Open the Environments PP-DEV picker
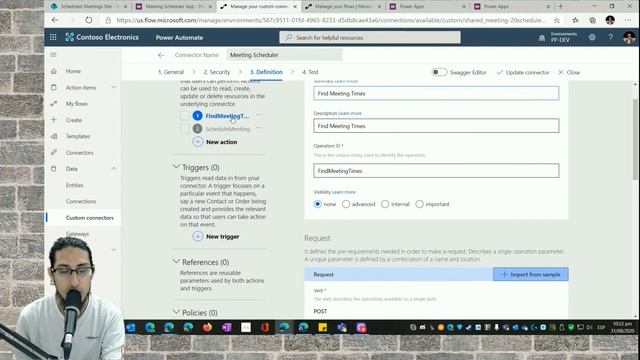Screen dimensions: 640x360 pyautogui.click(x=564, y=37)
